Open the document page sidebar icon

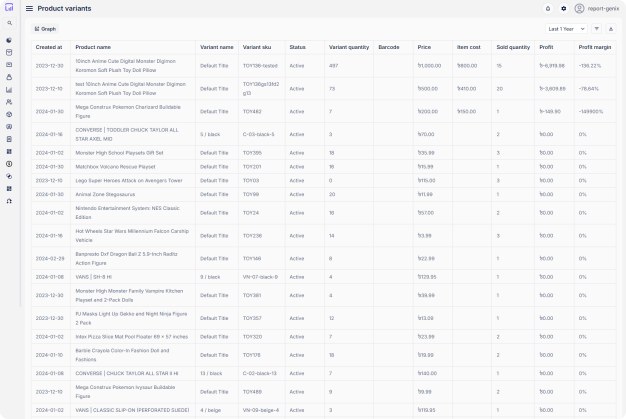coord(9,139)
